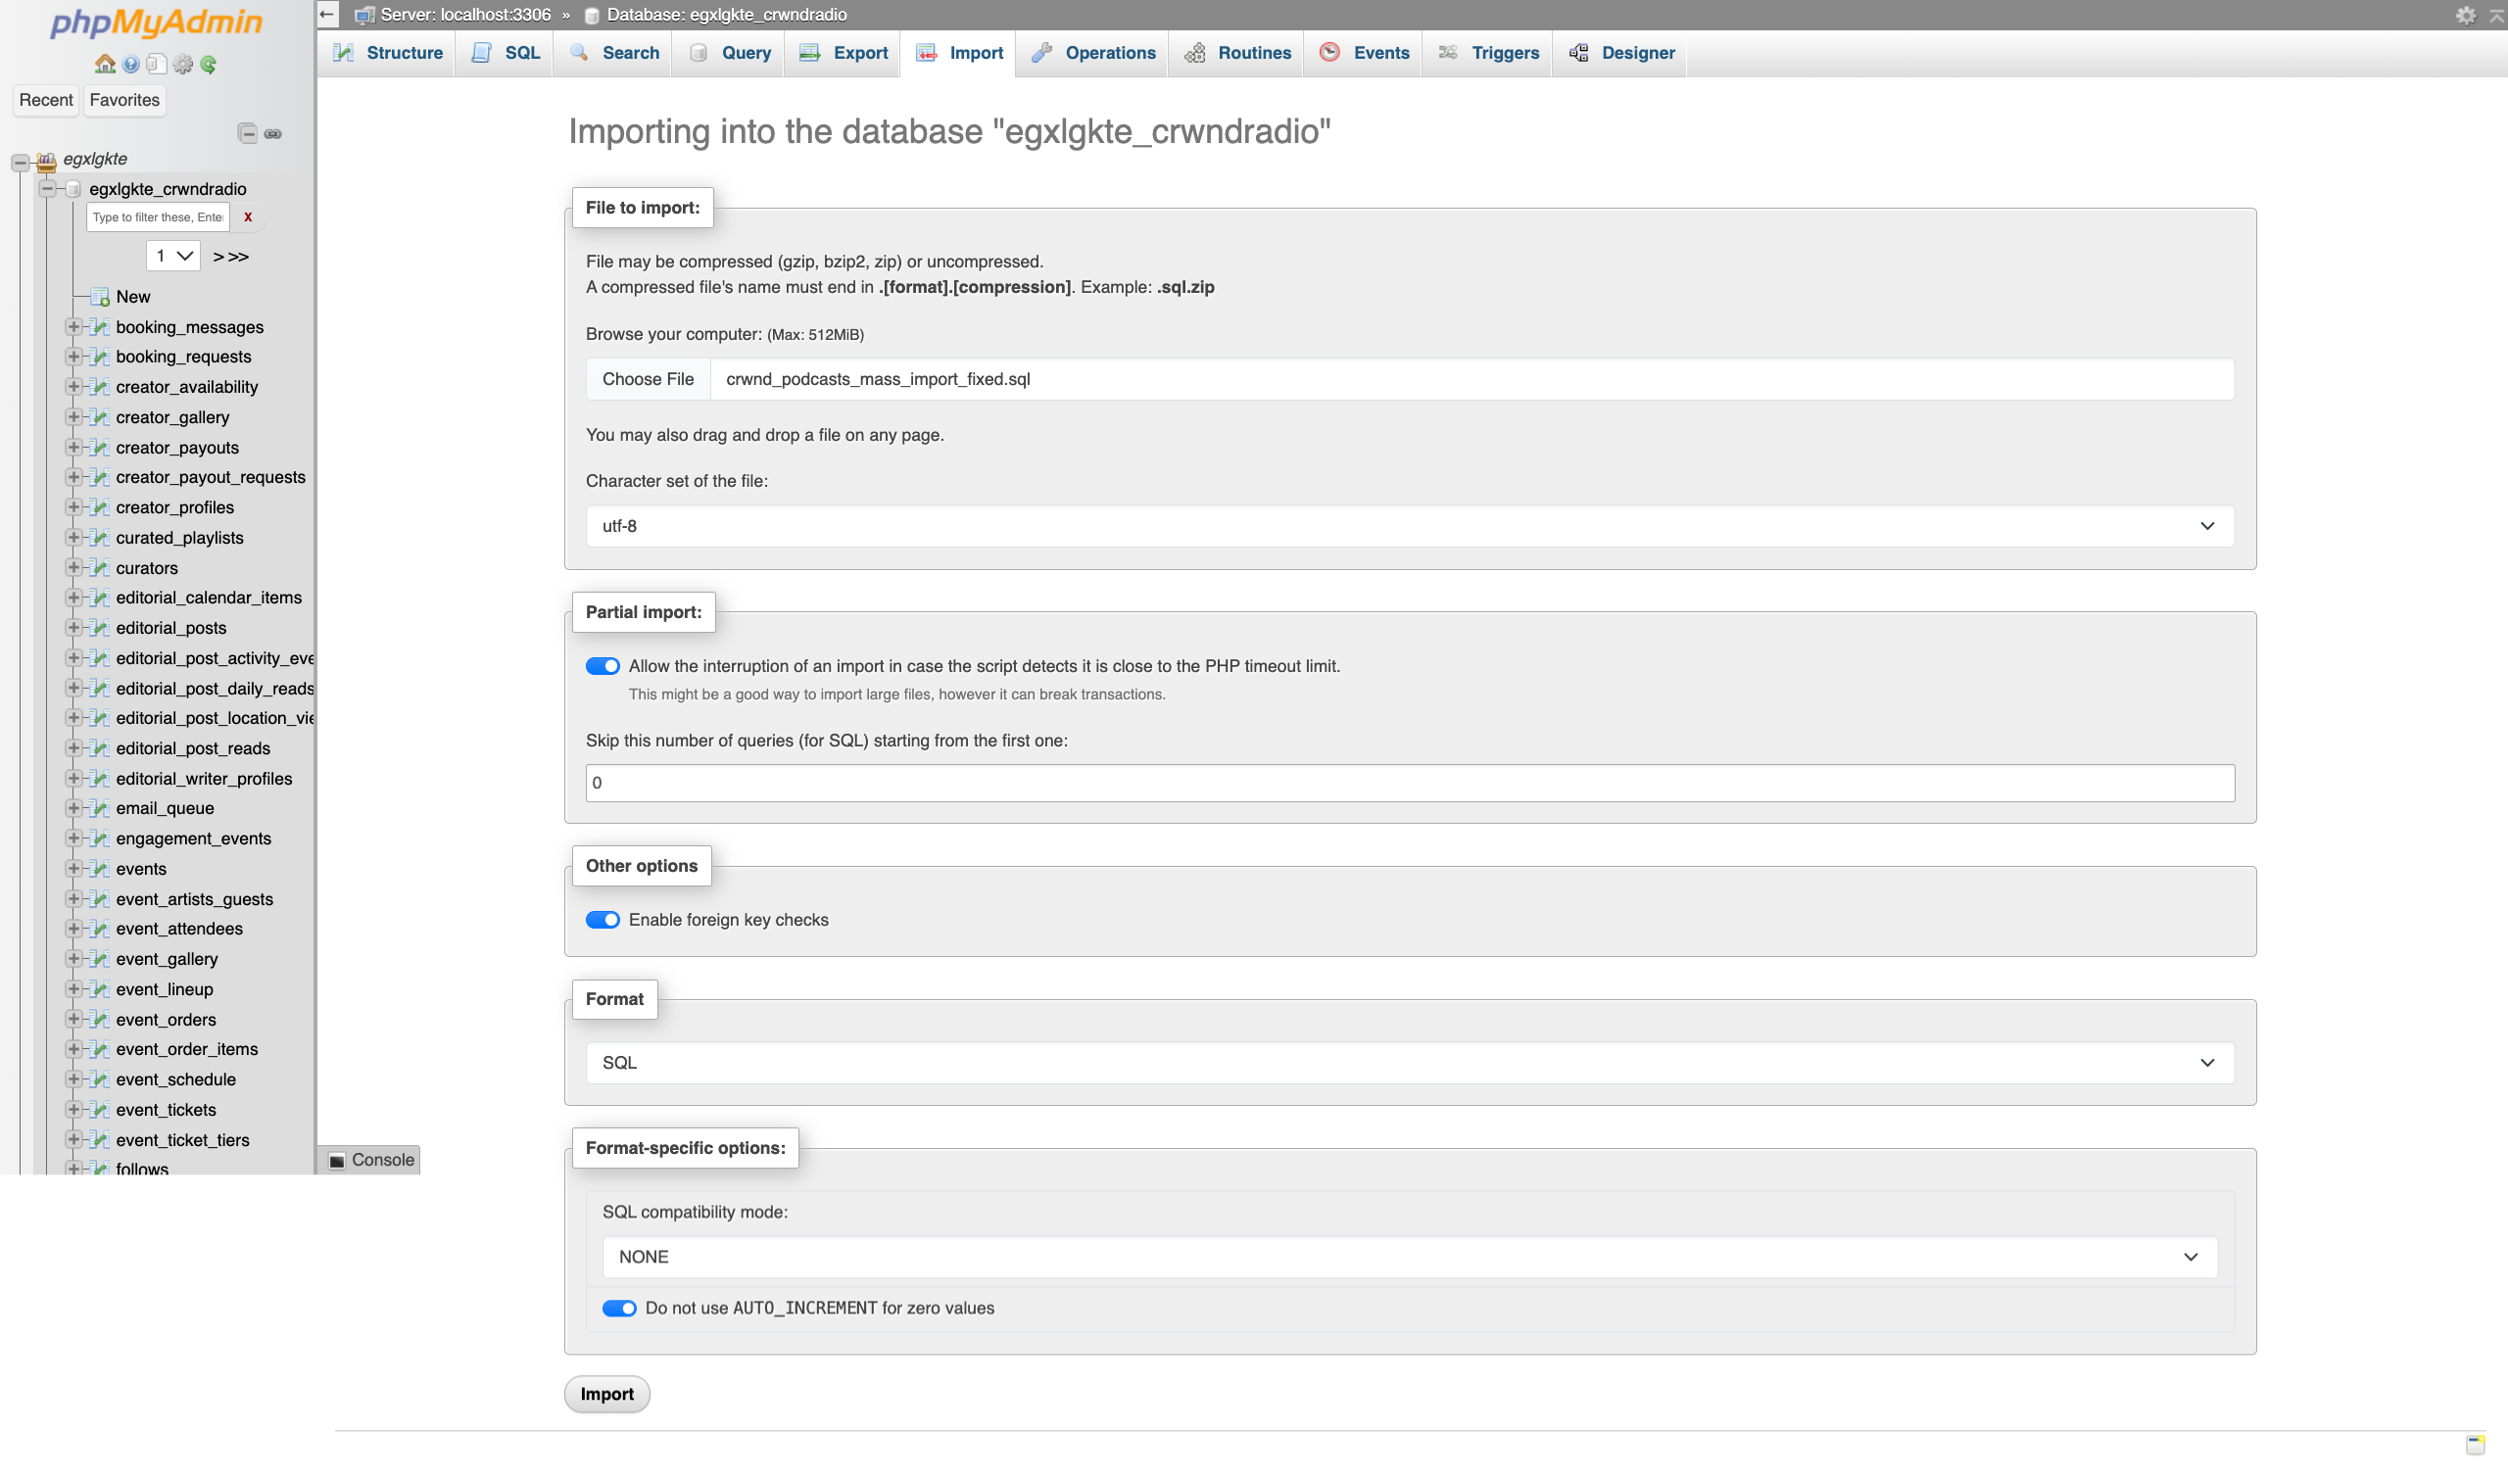
Task: Click the Console icon at bottom
Action: 337,1160
